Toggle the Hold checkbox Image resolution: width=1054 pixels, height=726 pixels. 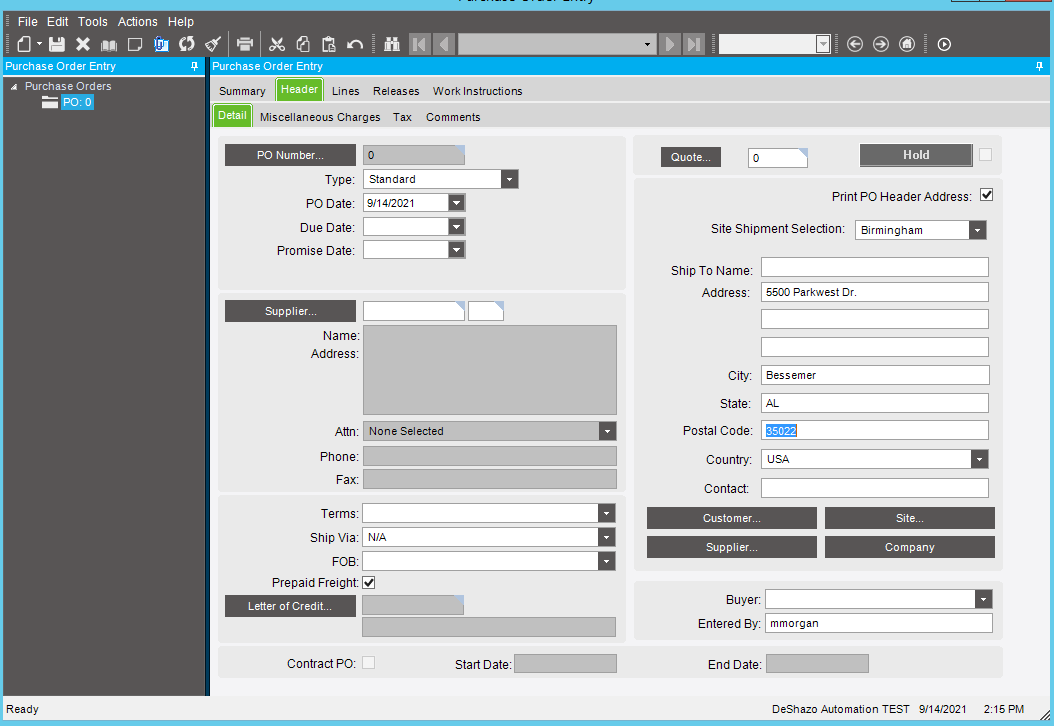[985, 155]
